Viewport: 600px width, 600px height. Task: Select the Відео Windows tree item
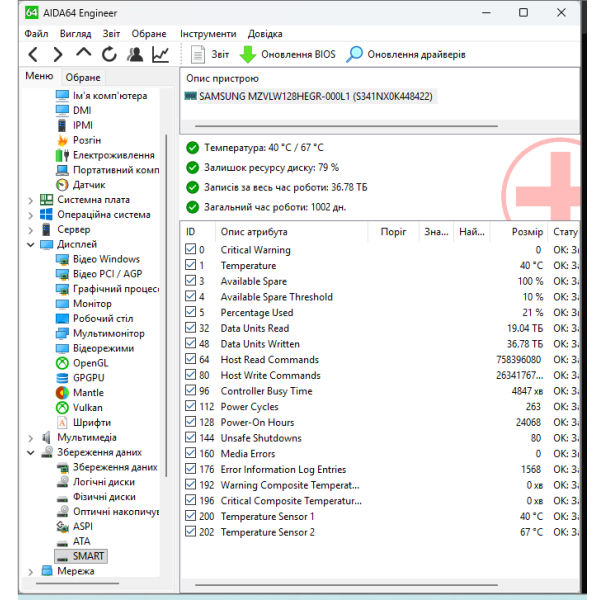[x=98, y=259]
